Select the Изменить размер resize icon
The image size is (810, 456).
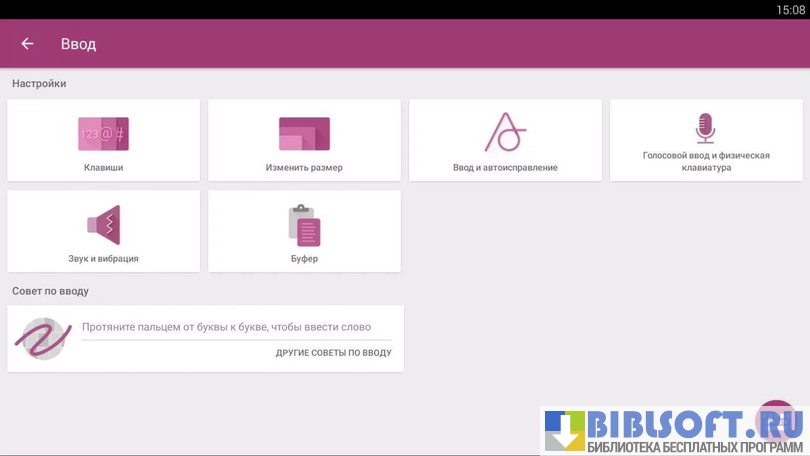tap(304, 133)
